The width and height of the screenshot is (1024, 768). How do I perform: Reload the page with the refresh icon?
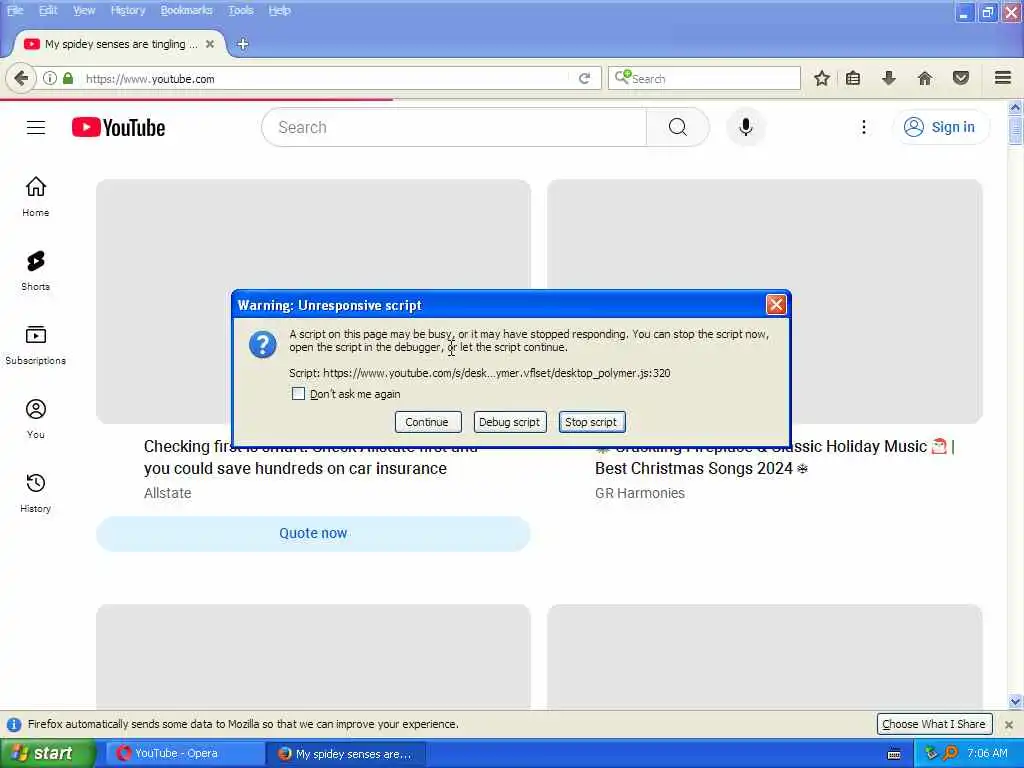[x=584, y=78]
